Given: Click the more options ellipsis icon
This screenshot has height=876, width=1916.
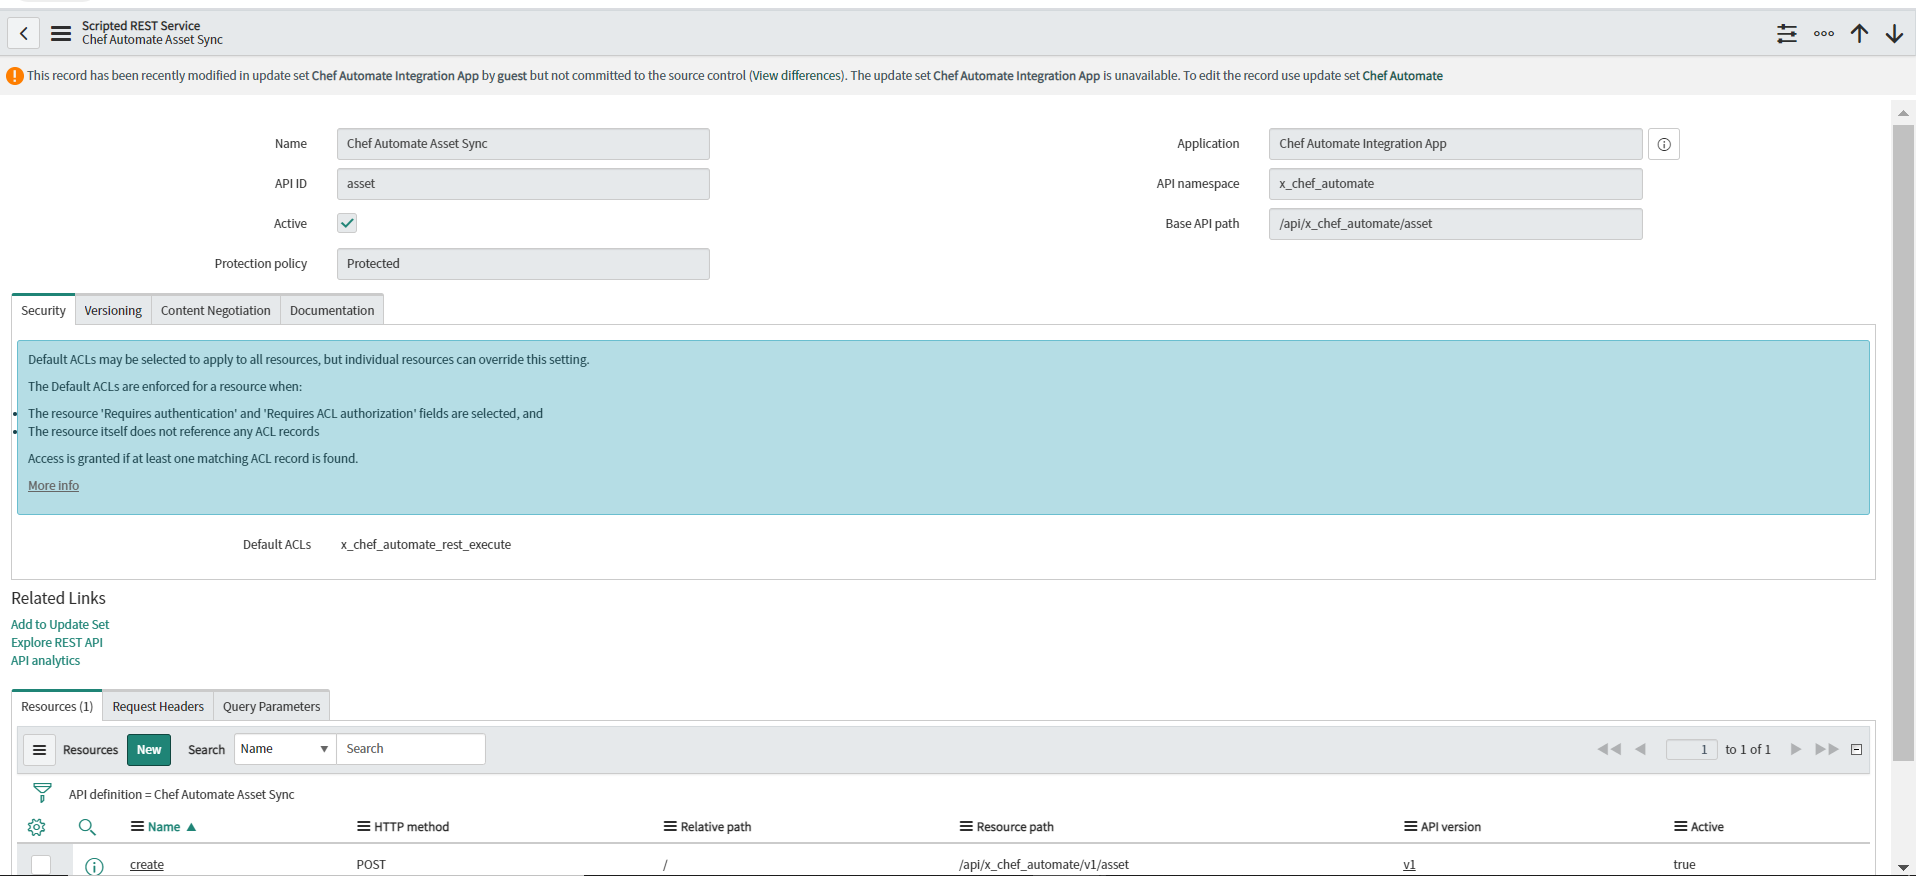Looking at the screenshot, I should [x=1823, y=34].
